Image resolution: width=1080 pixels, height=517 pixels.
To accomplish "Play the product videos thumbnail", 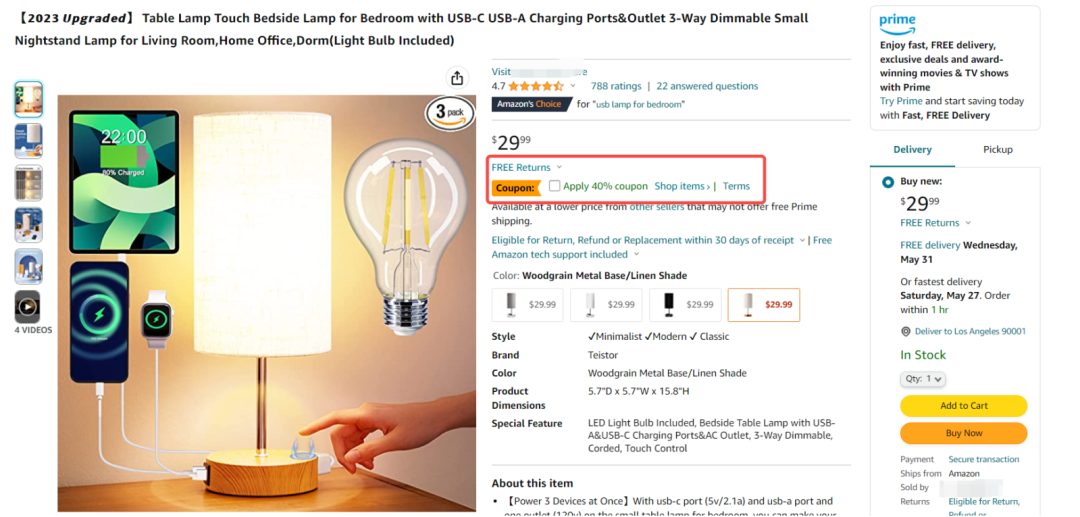I will pos(28,306).
